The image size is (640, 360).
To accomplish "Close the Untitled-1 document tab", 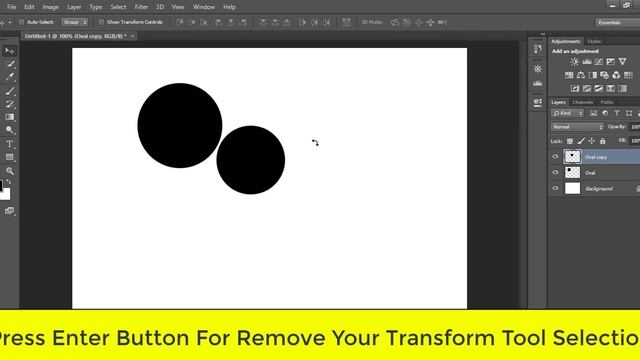I will [133, 36].
